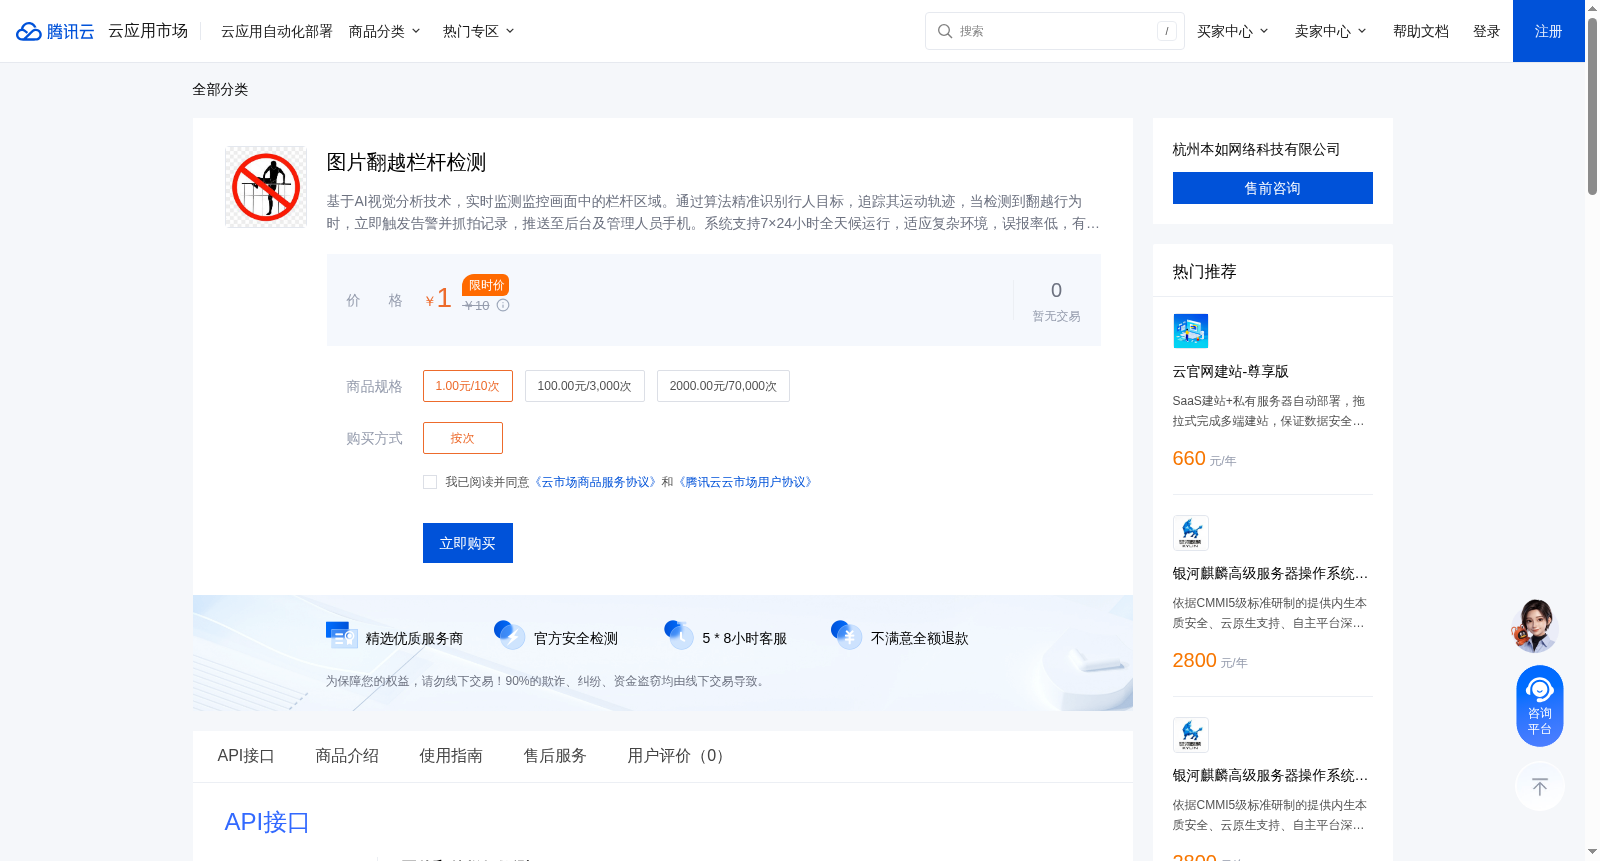Open first 银河麒麟 product icon
The image size is (1600, 861).
pos(1190,533)
